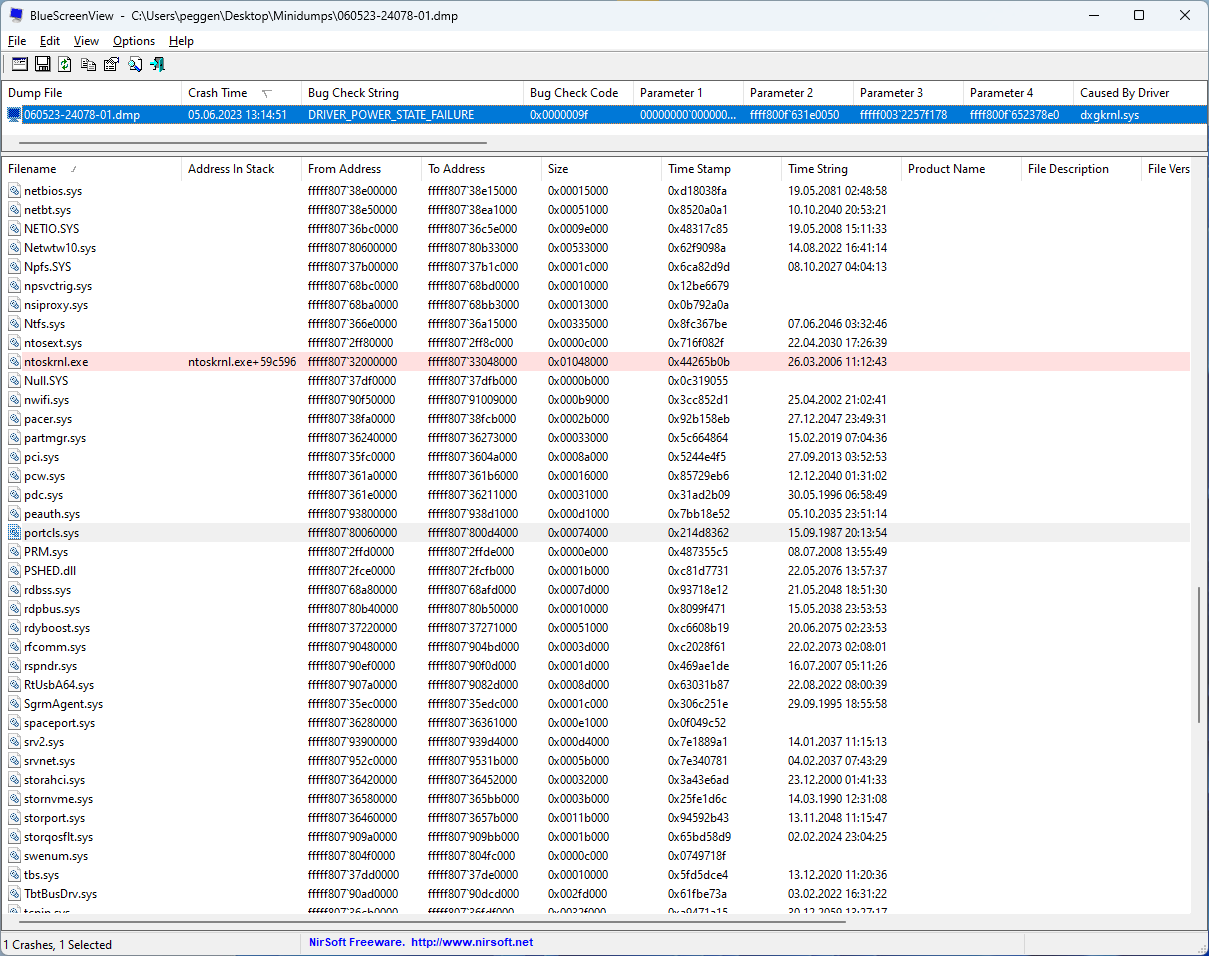Screen dimensions: 1209x956
Task: Sort lower pane by Filename column header
Action: [92, 169]
